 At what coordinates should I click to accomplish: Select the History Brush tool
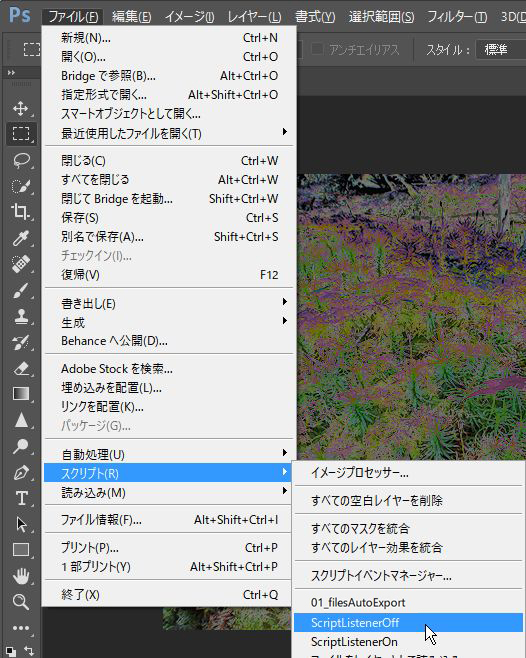[x=21, y=342]
